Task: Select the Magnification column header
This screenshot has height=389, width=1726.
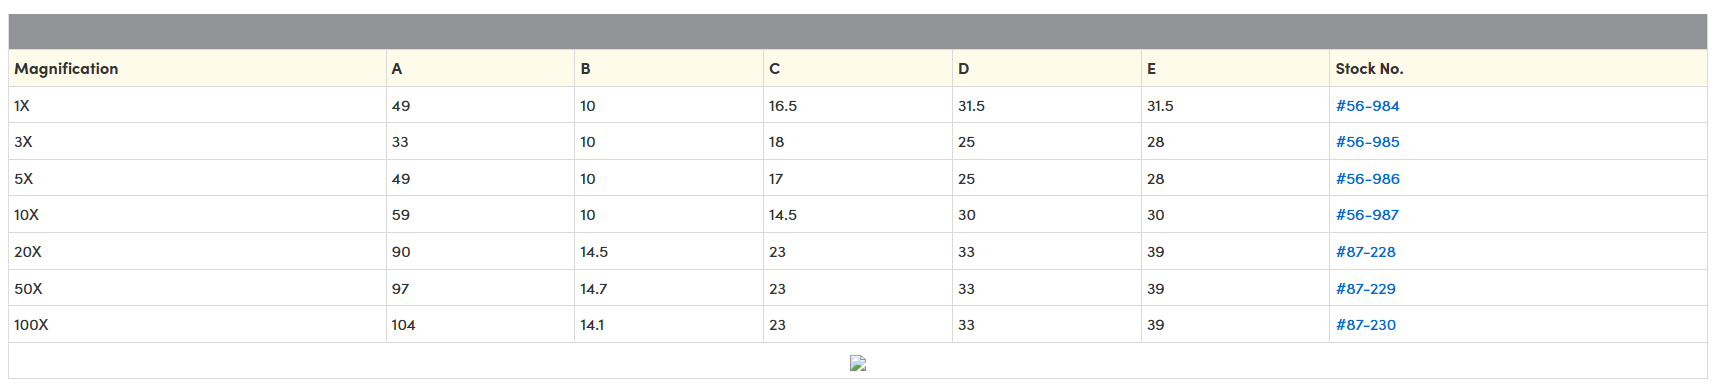Action: click(66, 69)
